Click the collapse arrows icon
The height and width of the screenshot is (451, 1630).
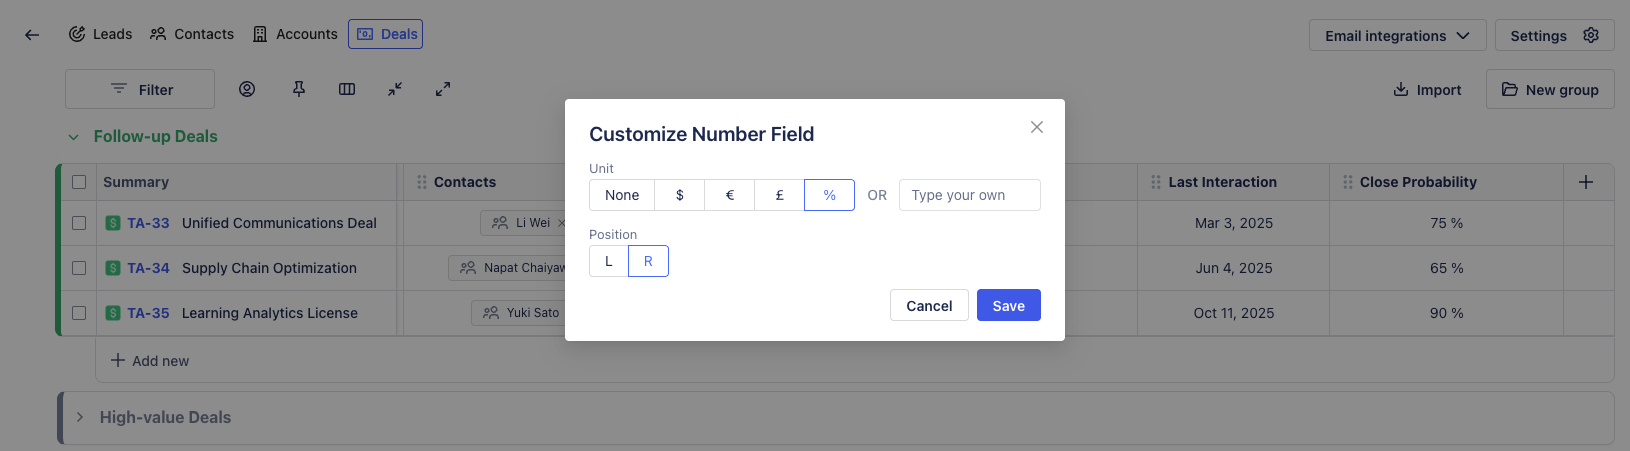pyautogui.click(x=395, y=89)
